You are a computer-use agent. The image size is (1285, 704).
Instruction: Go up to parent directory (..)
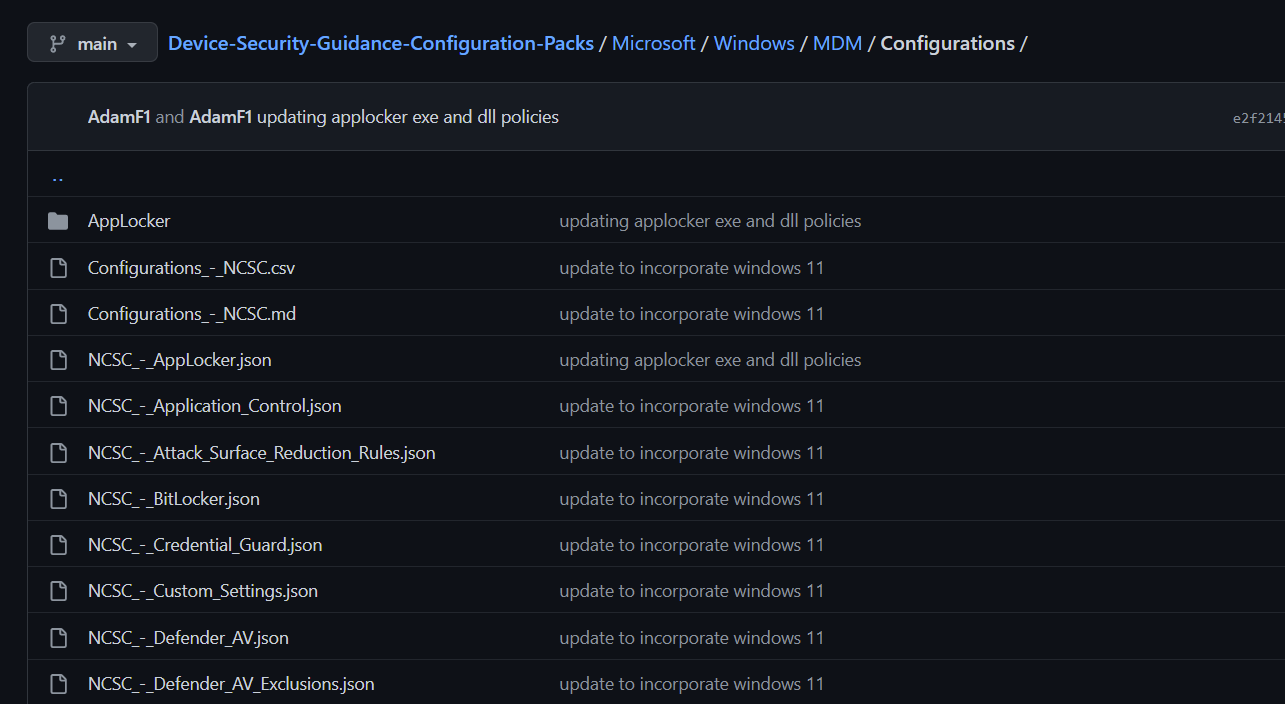click(x=57, y=177)
